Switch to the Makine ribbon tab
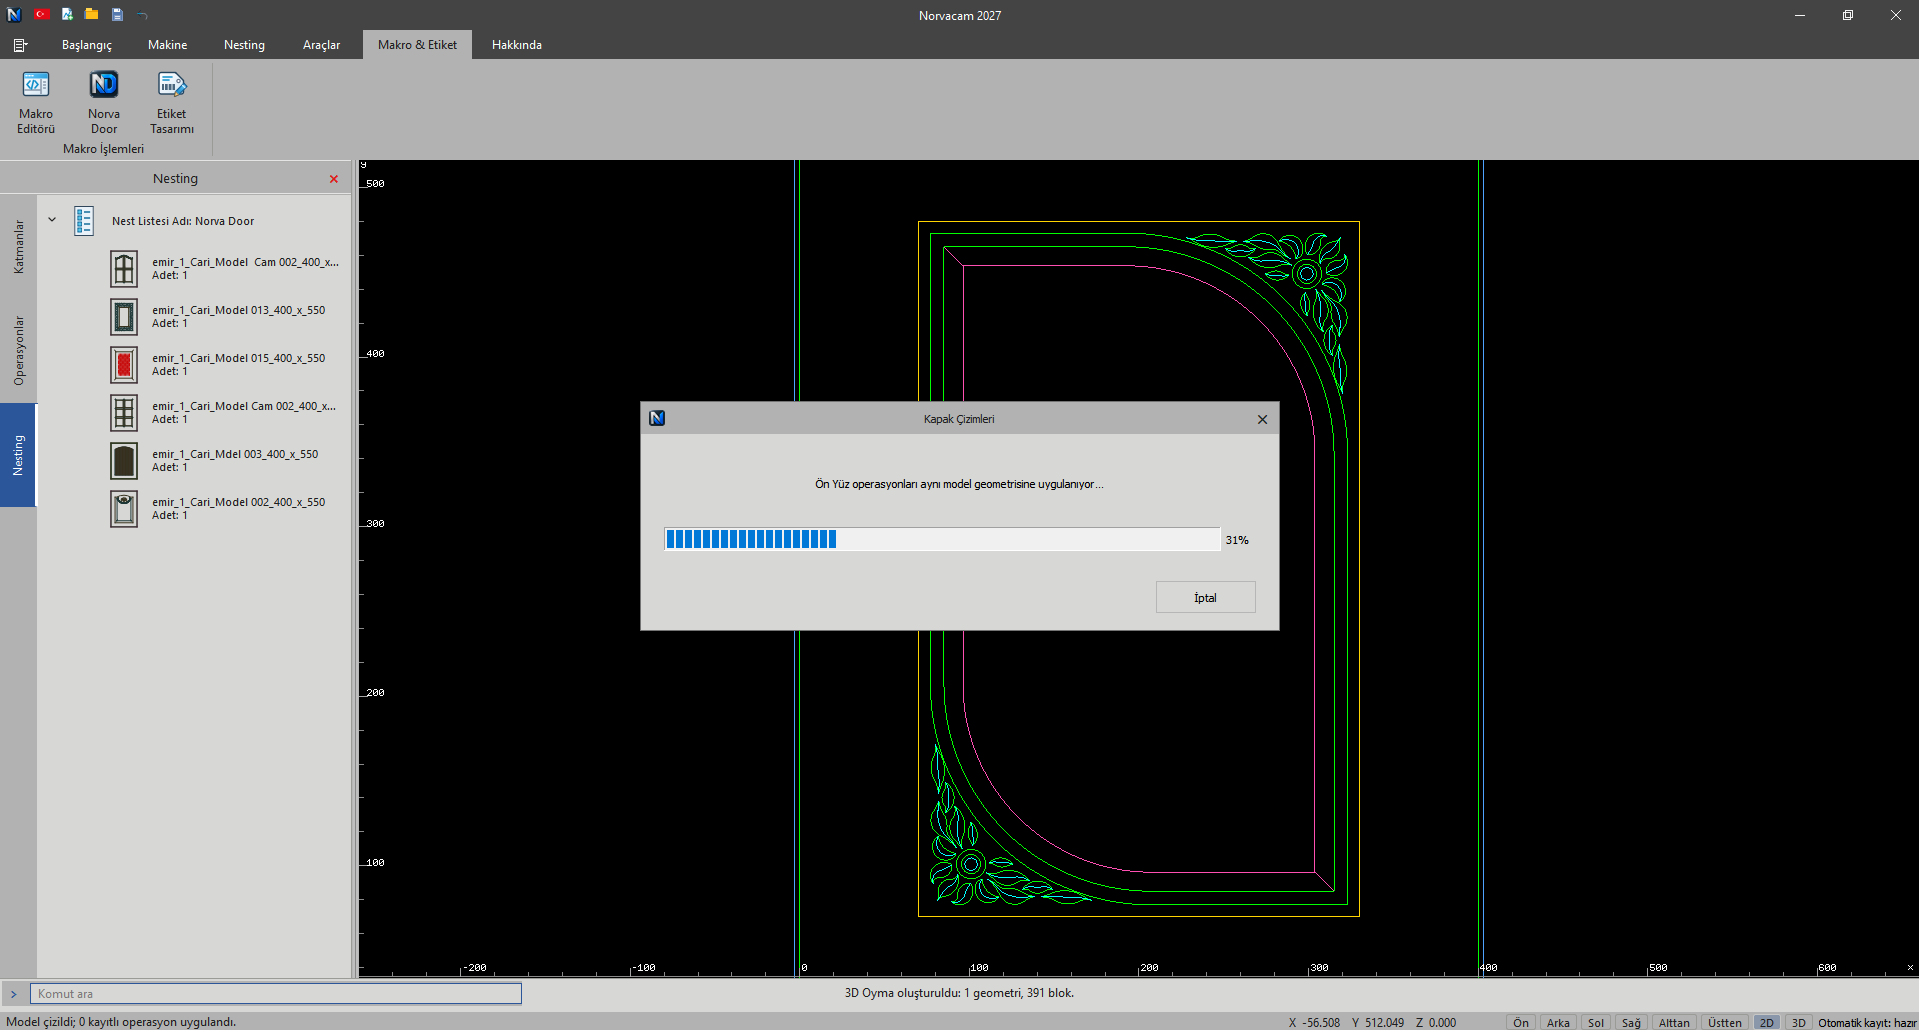This screenshot has height=1030, width=1919. [167, 45]
